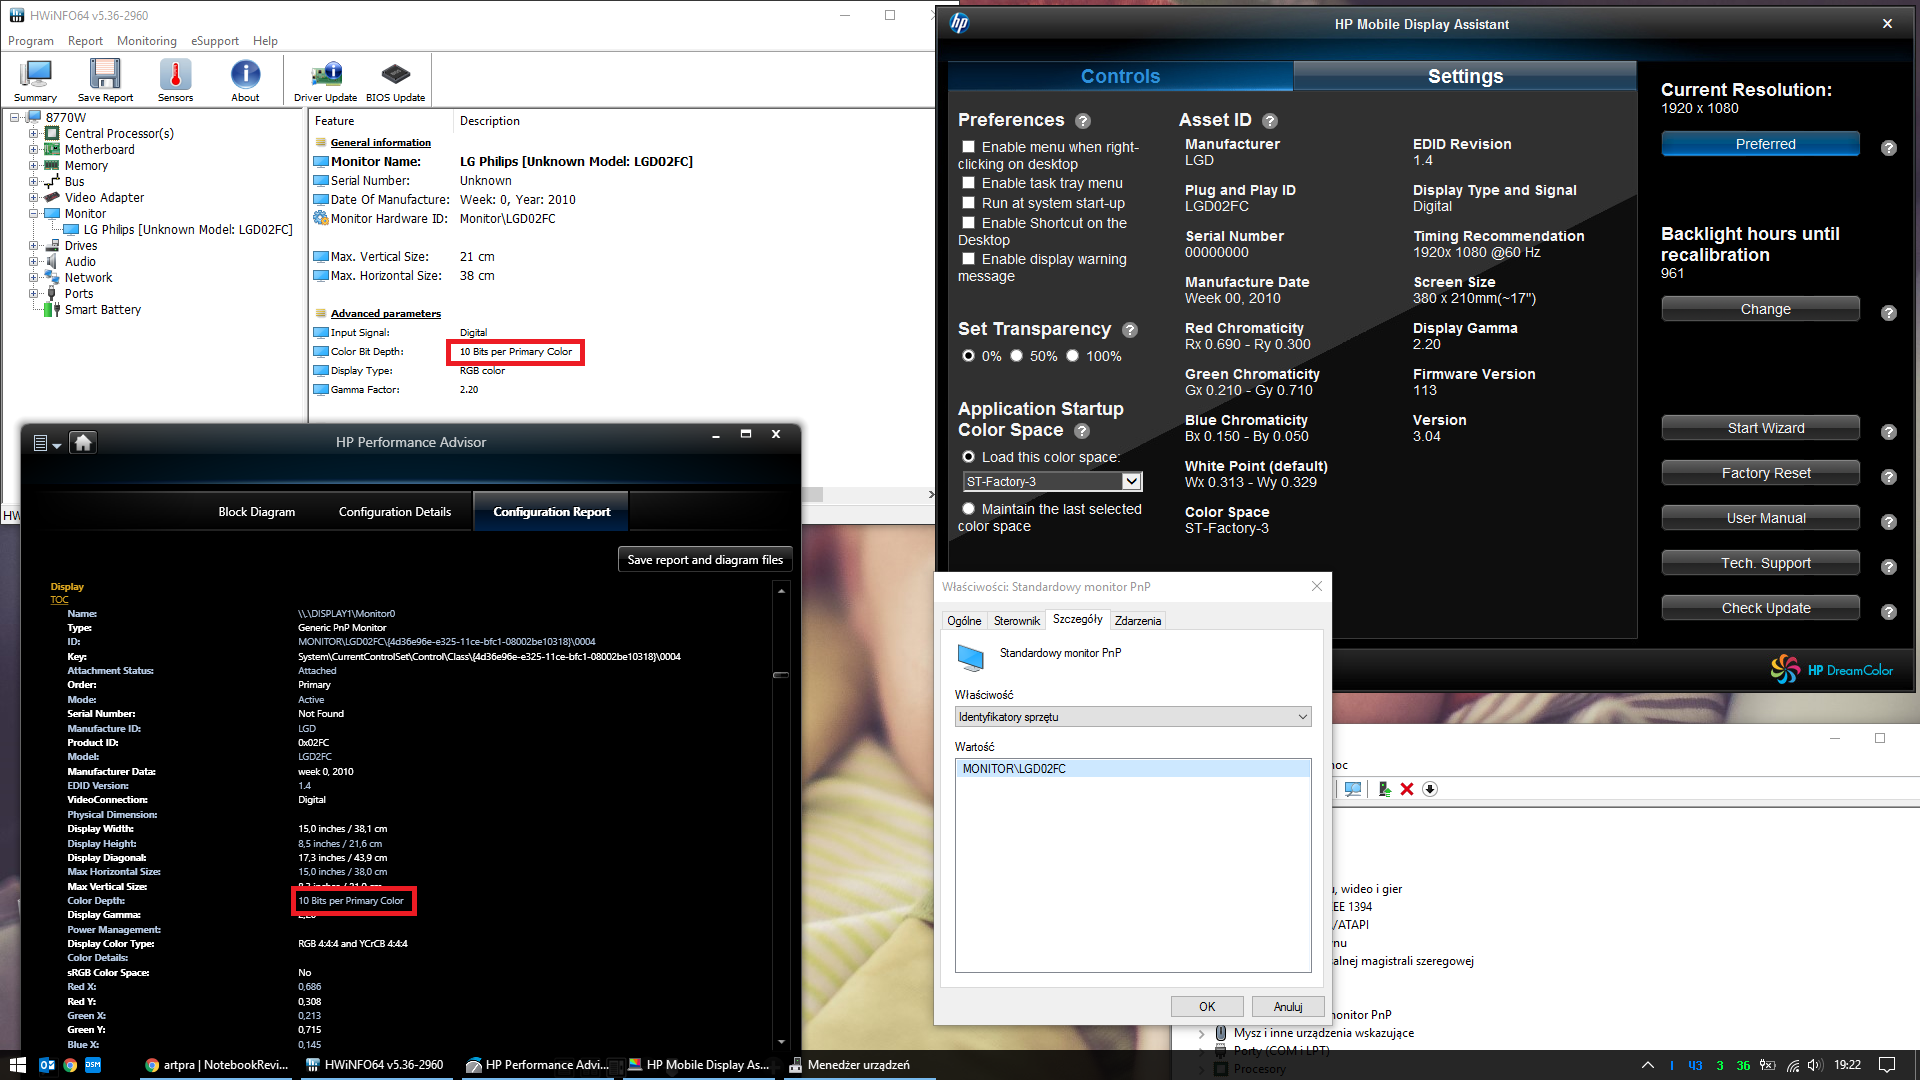
Task: Open the list menu icon in HP Performance Advisor
Action: (46, 443)
